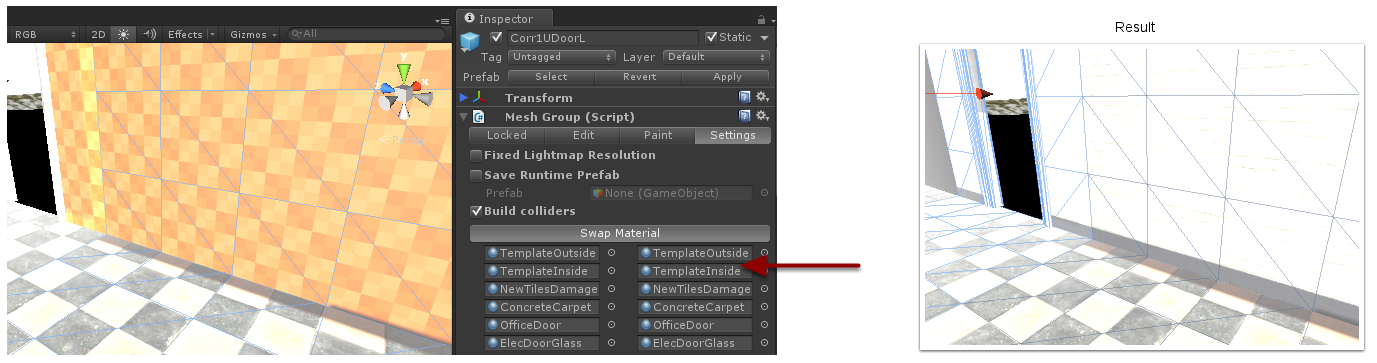Switch to the Paint tab
Viewport: 1377px width, 363px height.
658,135
